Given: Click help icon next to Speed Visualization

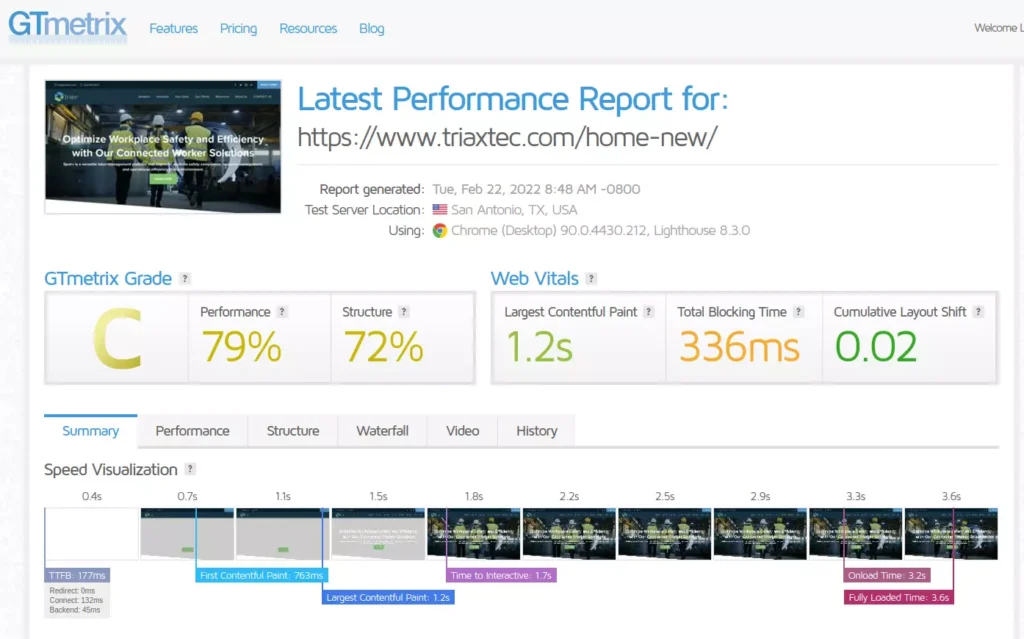Looking at the screenshot, I should pos(190,469).
